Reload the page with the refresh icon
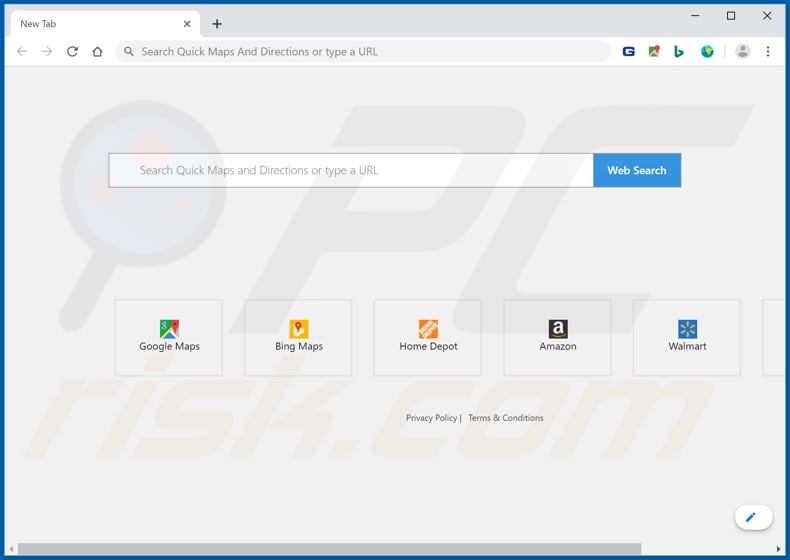The image size is (790, 560). pos(73,51)
